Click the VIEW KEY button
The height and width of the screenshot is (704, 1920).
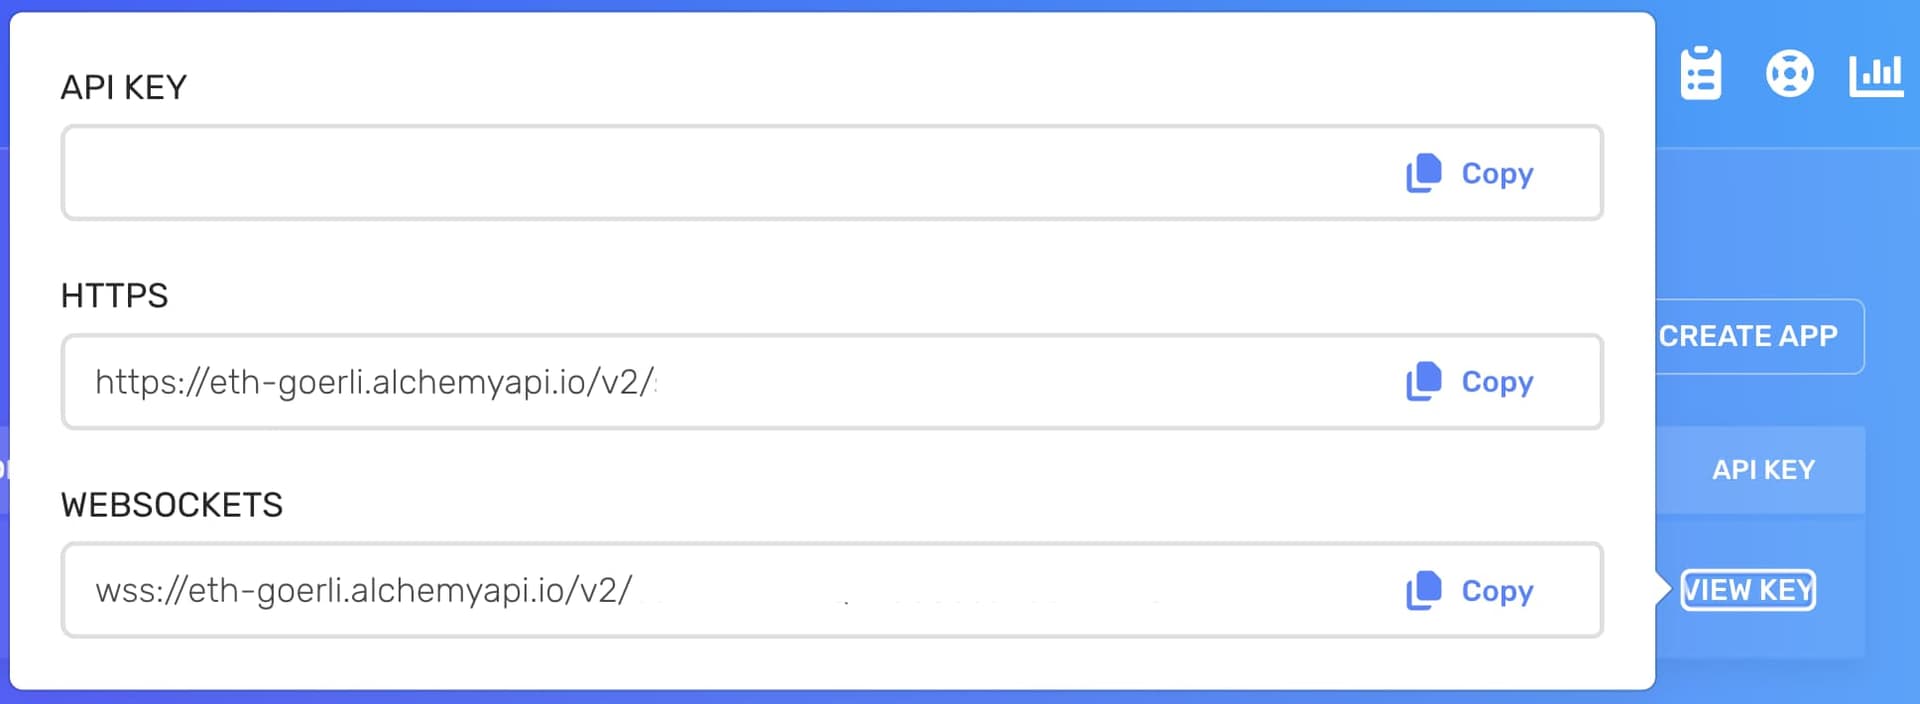pyautogui.click(x=1747, y=590)
